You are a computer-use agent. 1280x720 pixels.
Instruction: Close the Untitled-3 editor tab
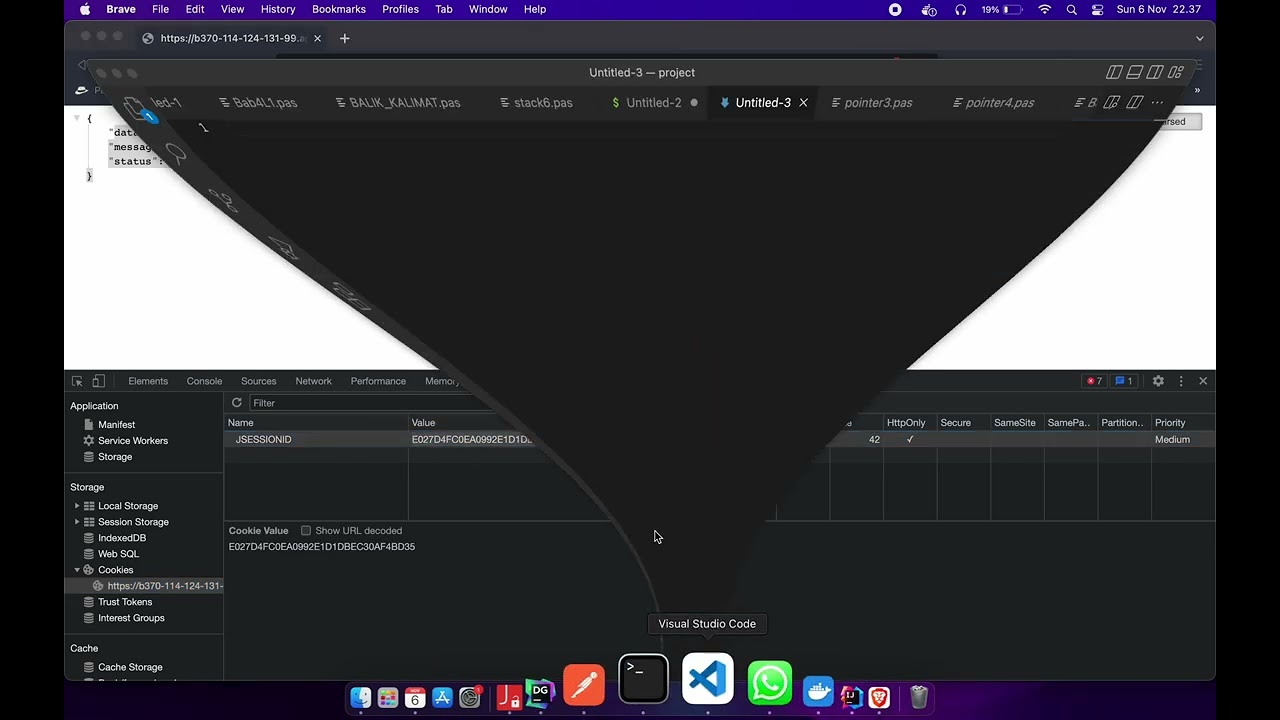[803, 103]
